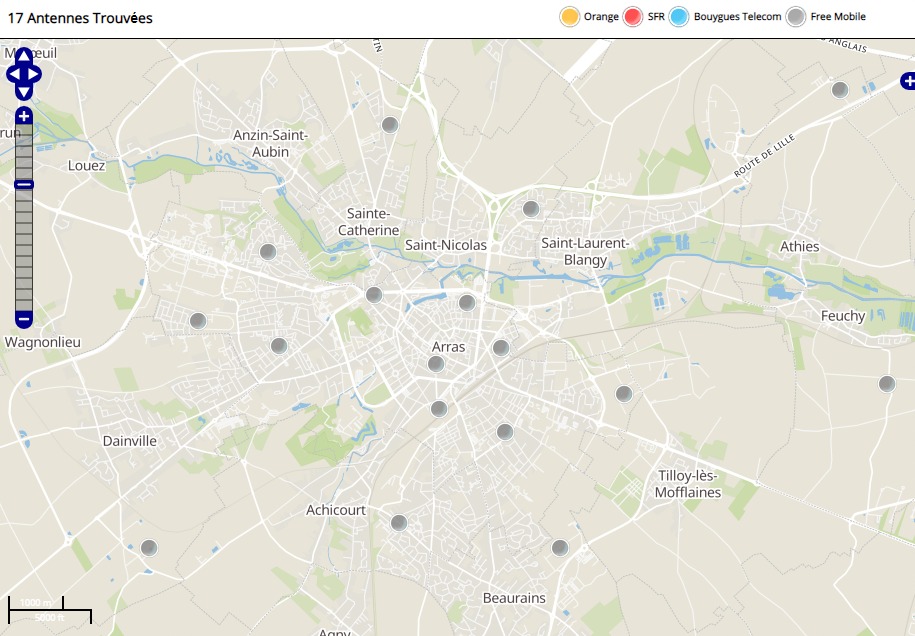Zoom out using the bottom minus button
This screenshot has height=636, width=915.
click(x=24, y=320)
